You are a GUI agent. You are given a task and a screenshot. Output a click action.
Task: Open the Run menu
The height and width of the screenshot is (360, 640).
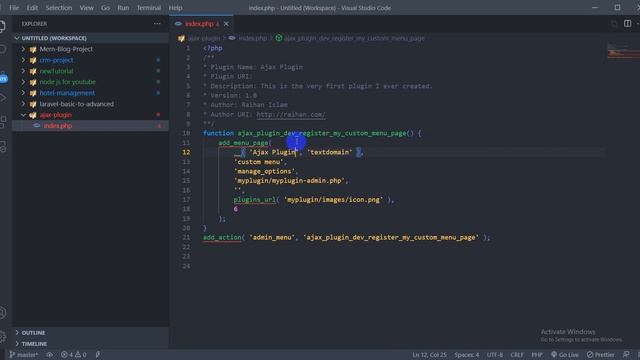[123, 8]
